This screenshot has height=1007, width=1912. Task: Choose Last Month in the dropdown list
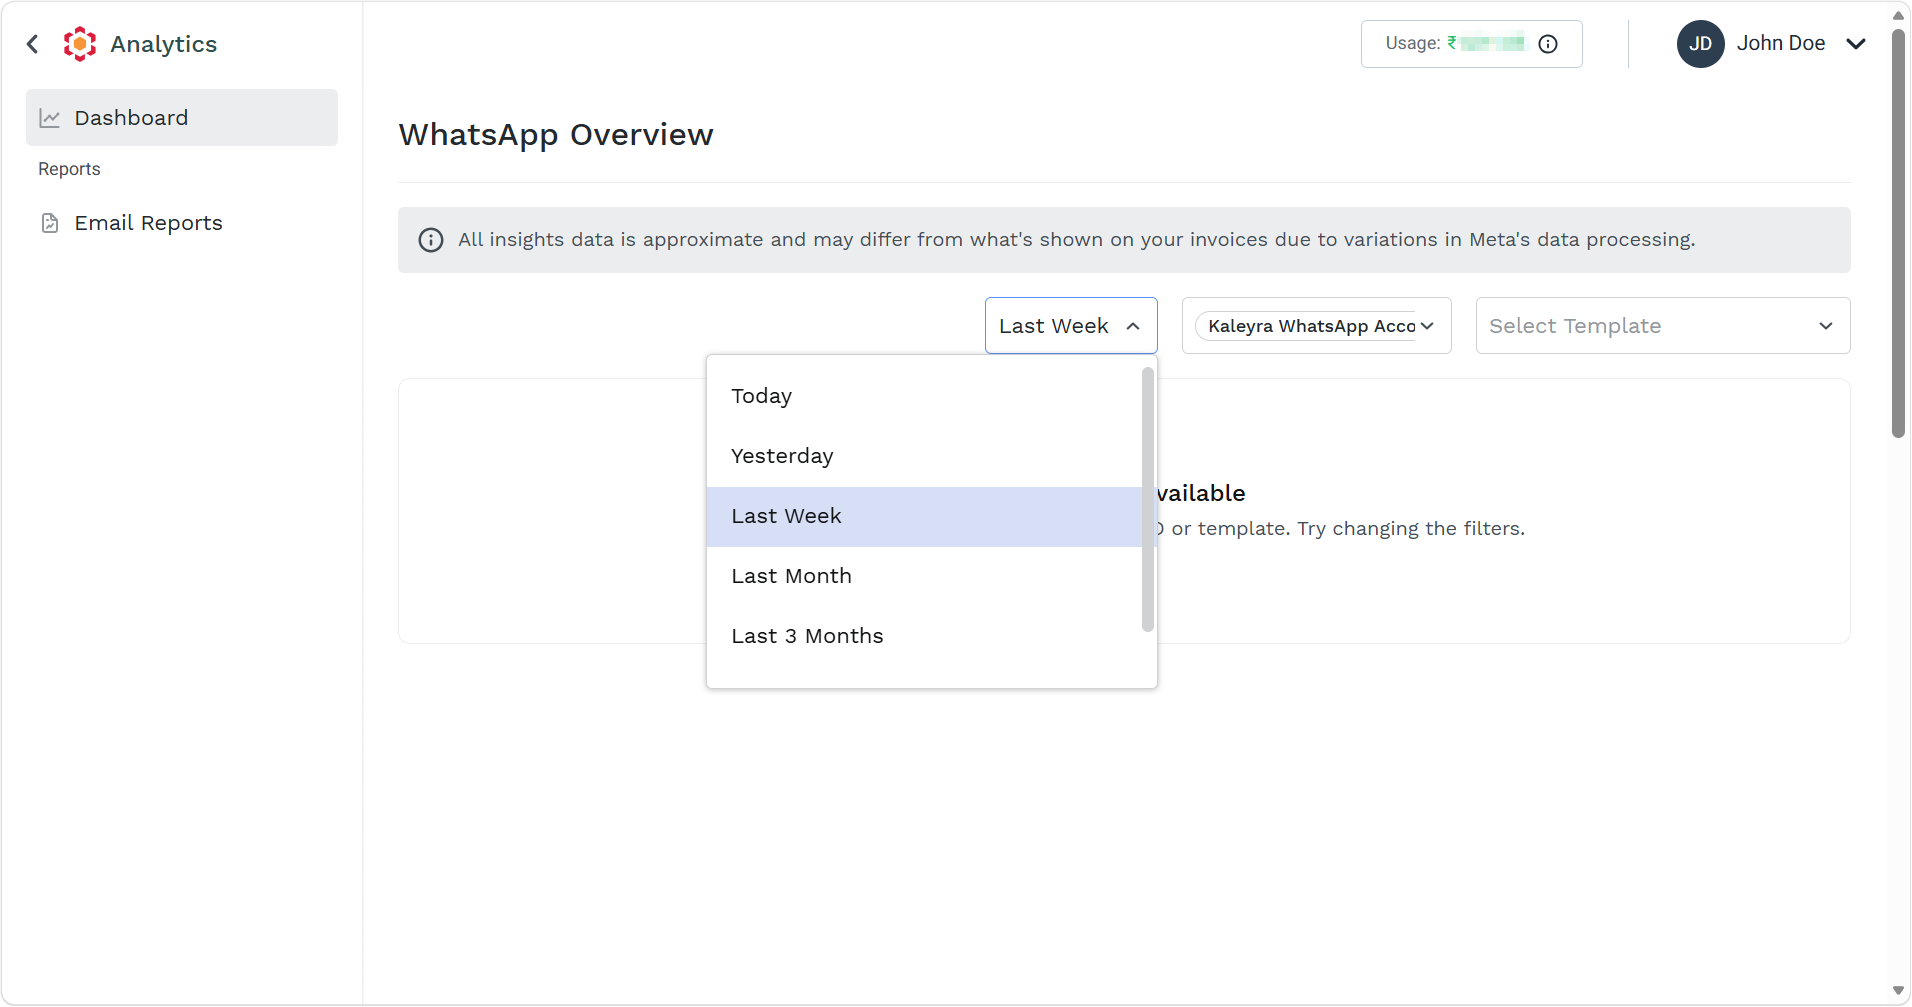[924, 576]
